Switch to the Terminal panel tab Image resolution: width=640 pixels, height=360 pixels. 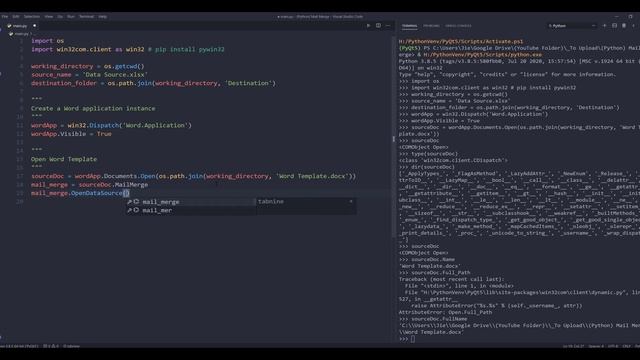pyautogui.click(x=409, y=26)
